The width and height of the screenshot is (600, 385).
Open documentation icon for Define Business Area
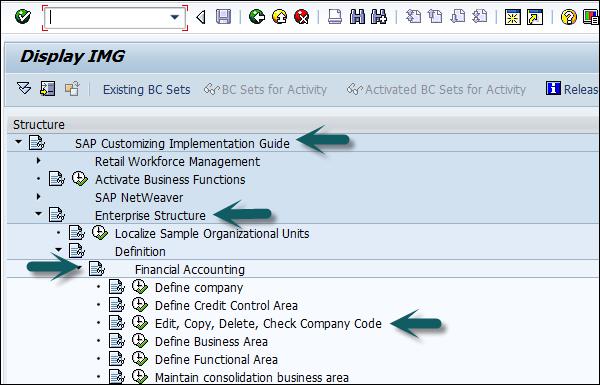tap(116, 341)
